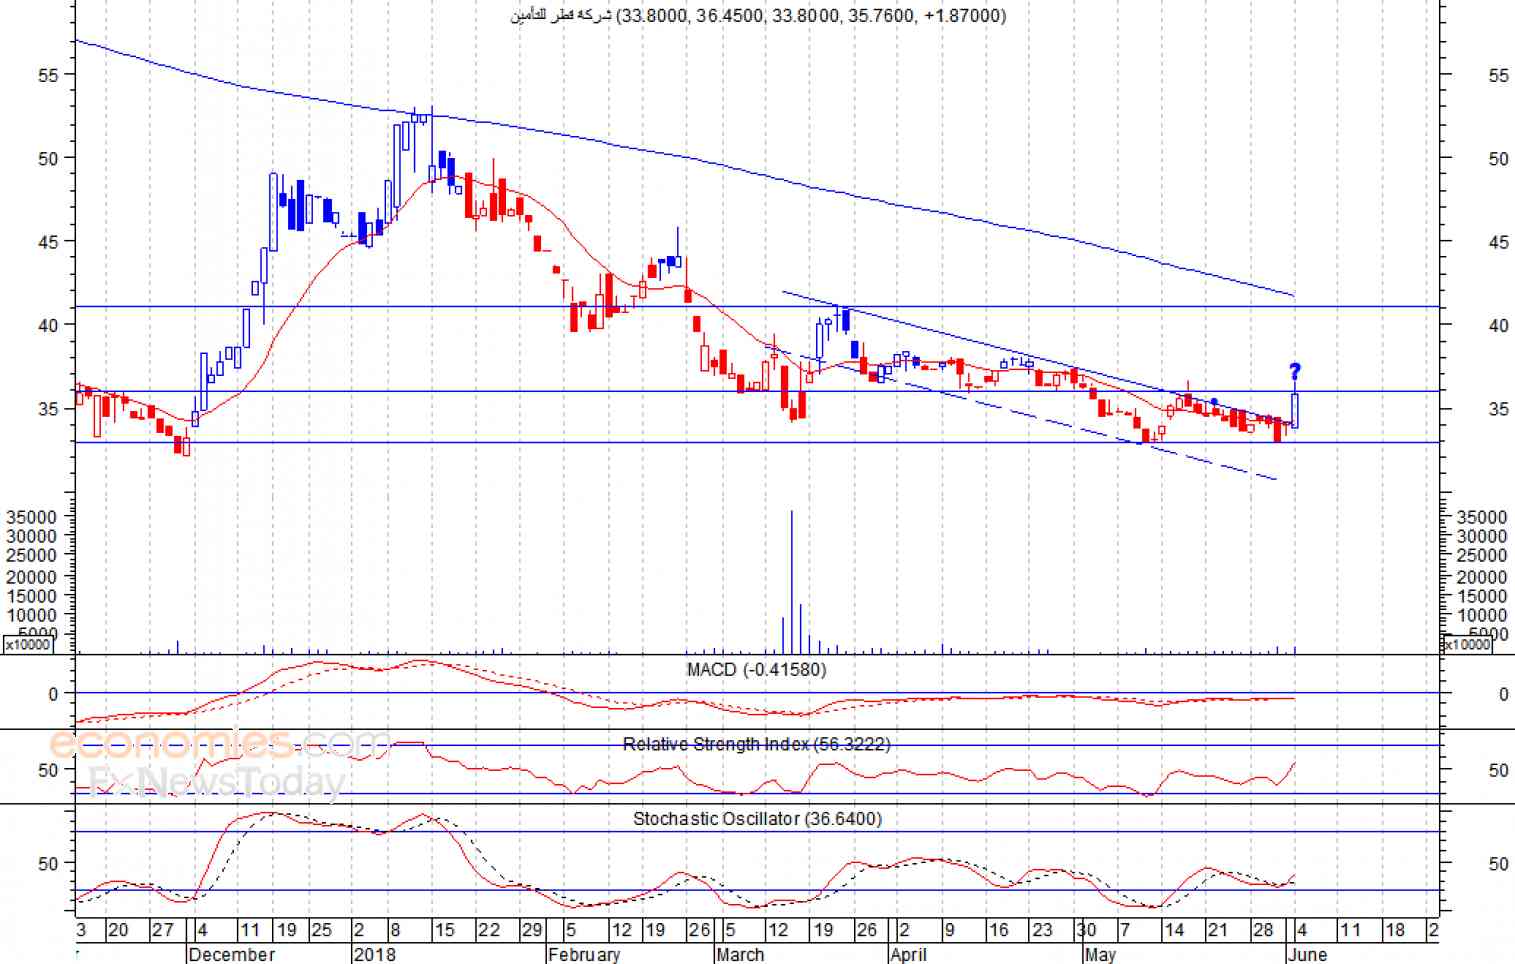Click the FxNewsToday watermark text
Screen dimensions: 1515x964
pos(216,780)
